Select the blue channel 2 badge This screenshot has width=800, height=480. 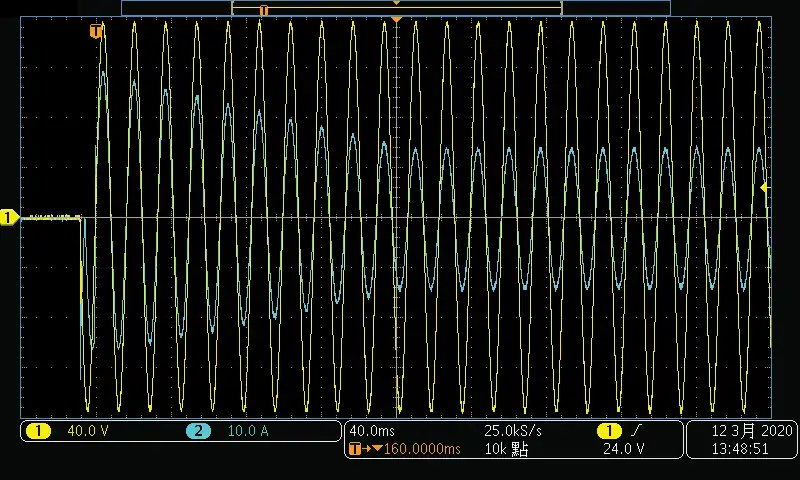(x=198, y=431)
